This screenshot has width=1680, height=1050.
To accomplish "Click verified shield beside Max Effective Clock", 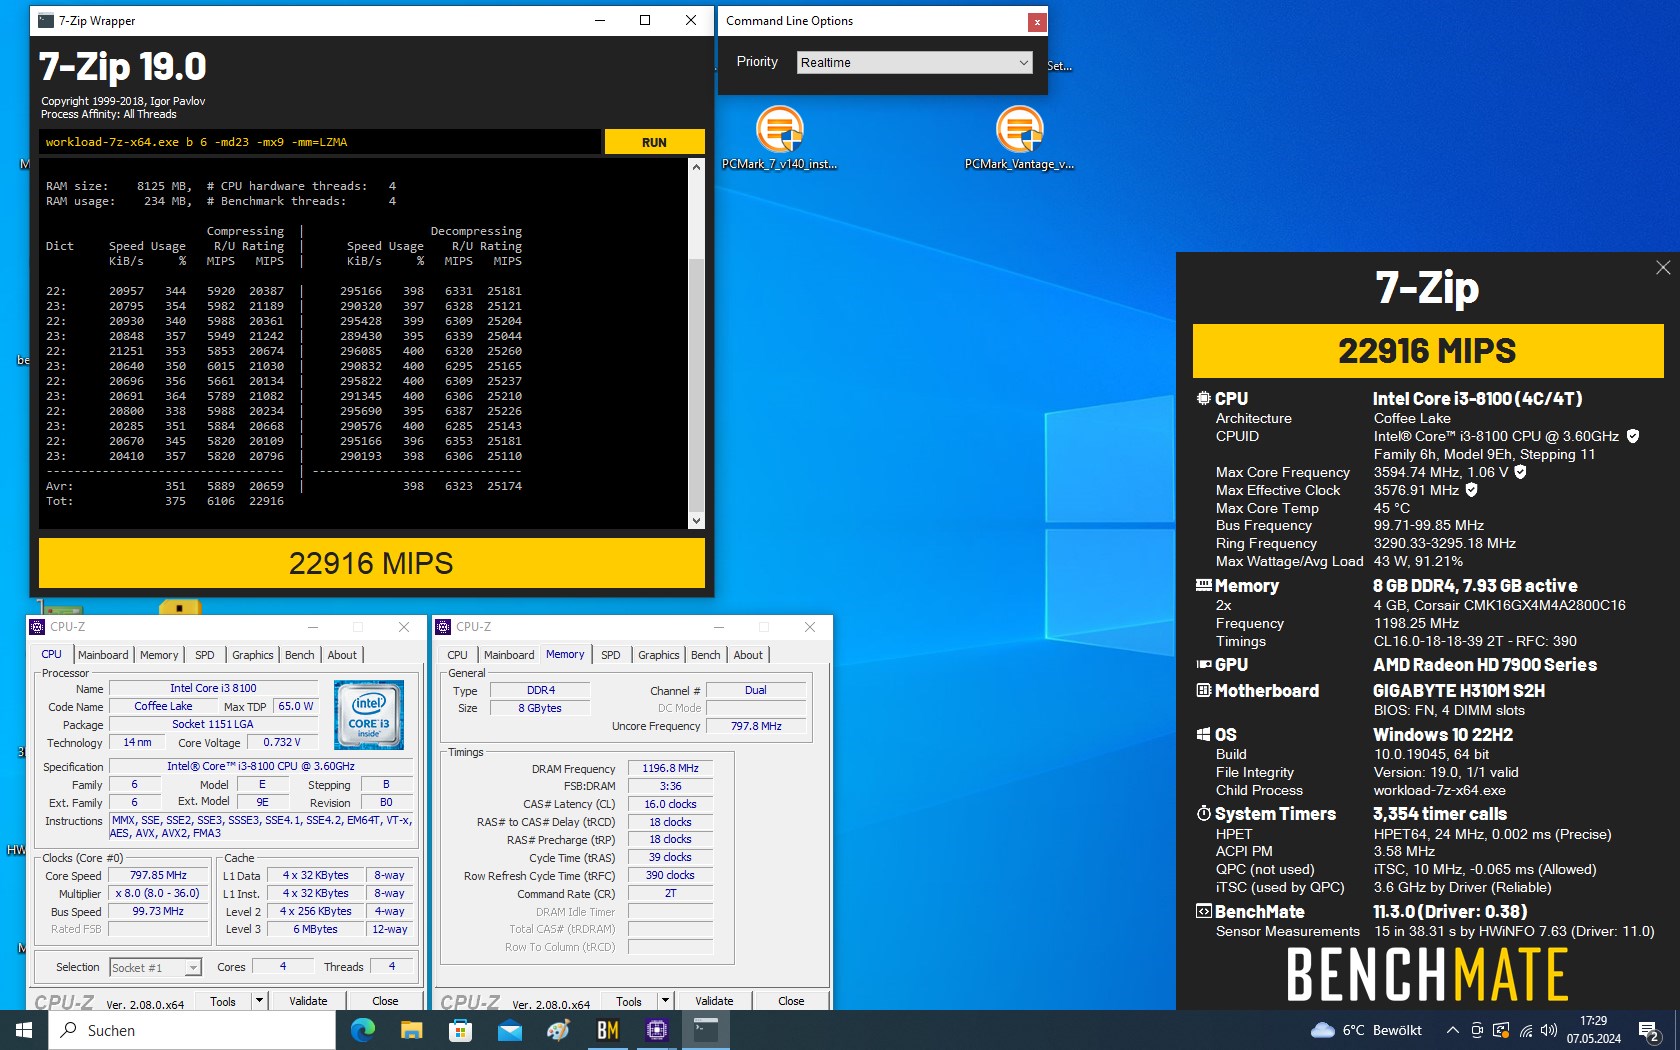I will pyautogui.click(x=1471, y=490).
